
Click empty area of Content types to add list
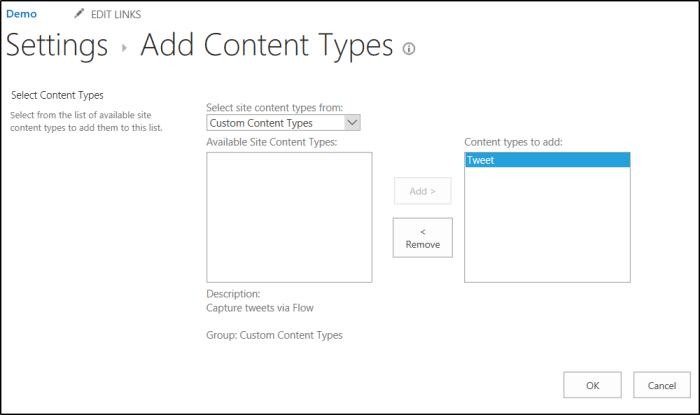coord(547,230)
